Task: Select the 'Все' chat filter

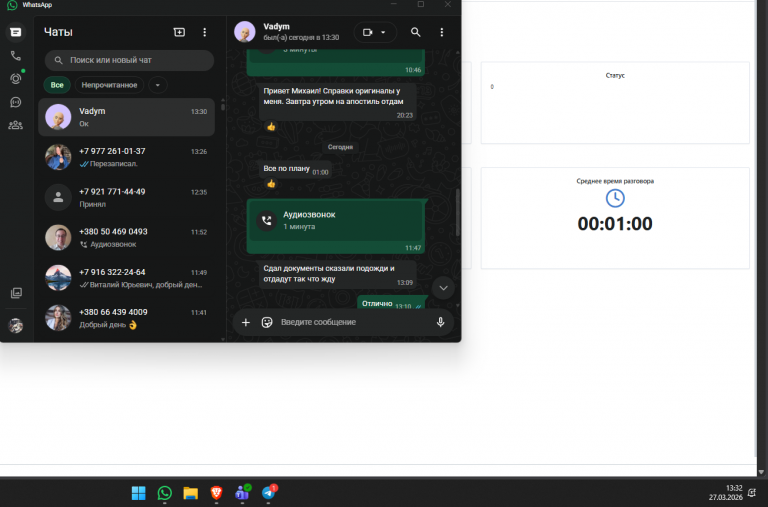Action: tap(57, 85)
